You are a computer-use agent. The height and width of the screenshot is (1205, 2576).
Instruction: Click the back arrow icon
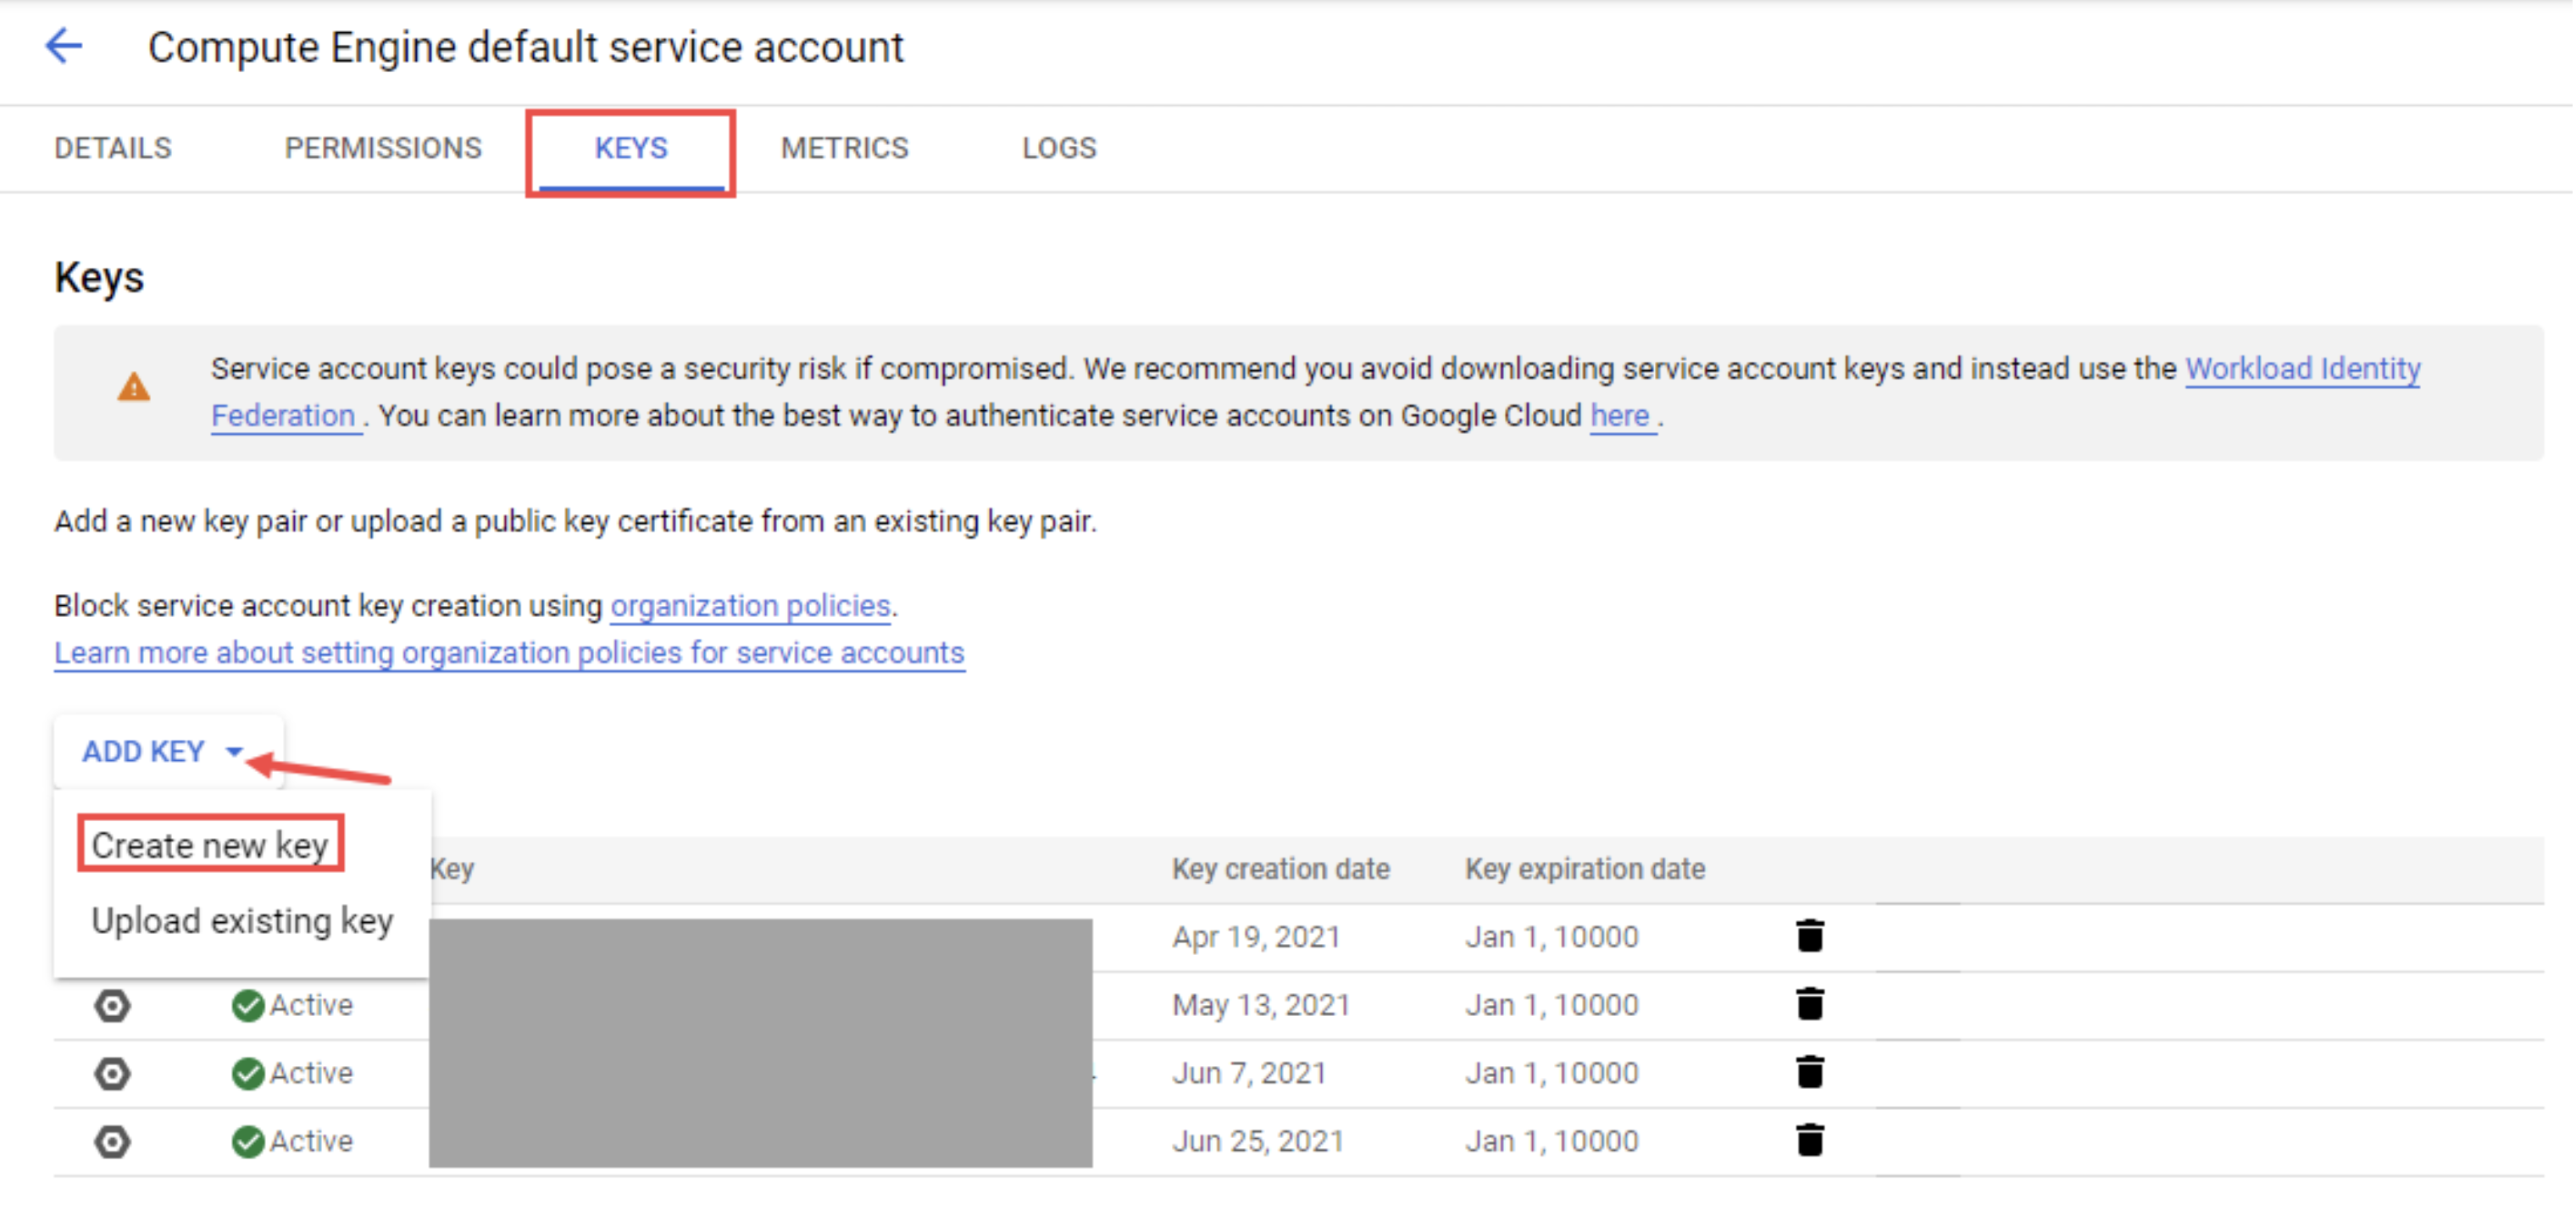pos(64,46)
